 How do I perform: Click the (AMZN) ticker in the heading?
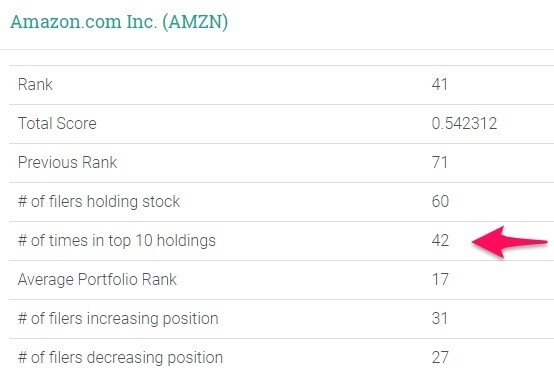click(x=195, y=22)
